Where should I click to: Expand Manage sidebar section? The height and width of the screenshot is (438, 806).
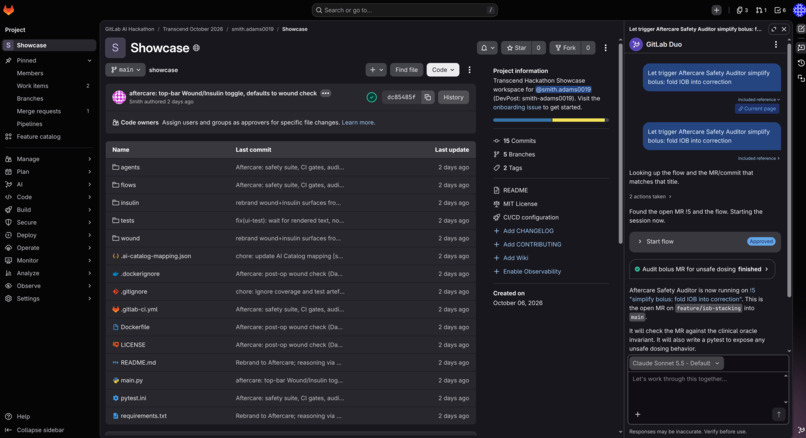48,159
